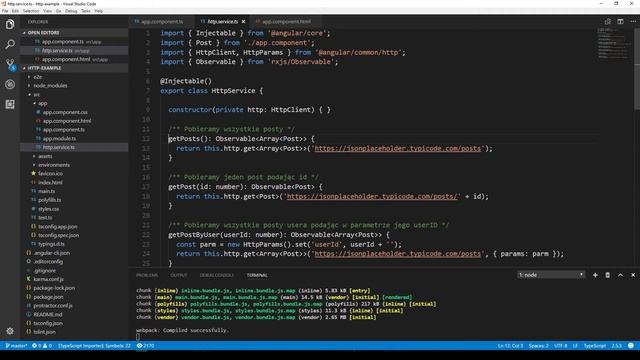Open app.module.ts in the file tree
Screen dimensions: 640x360
[x=59, y=138]
